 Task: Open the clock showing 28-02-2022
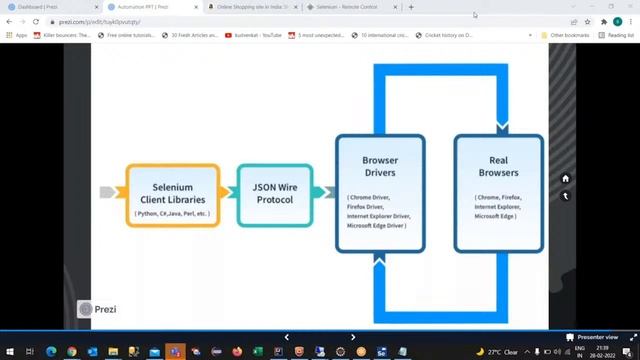pyautogui.click(x=602, y=352)
